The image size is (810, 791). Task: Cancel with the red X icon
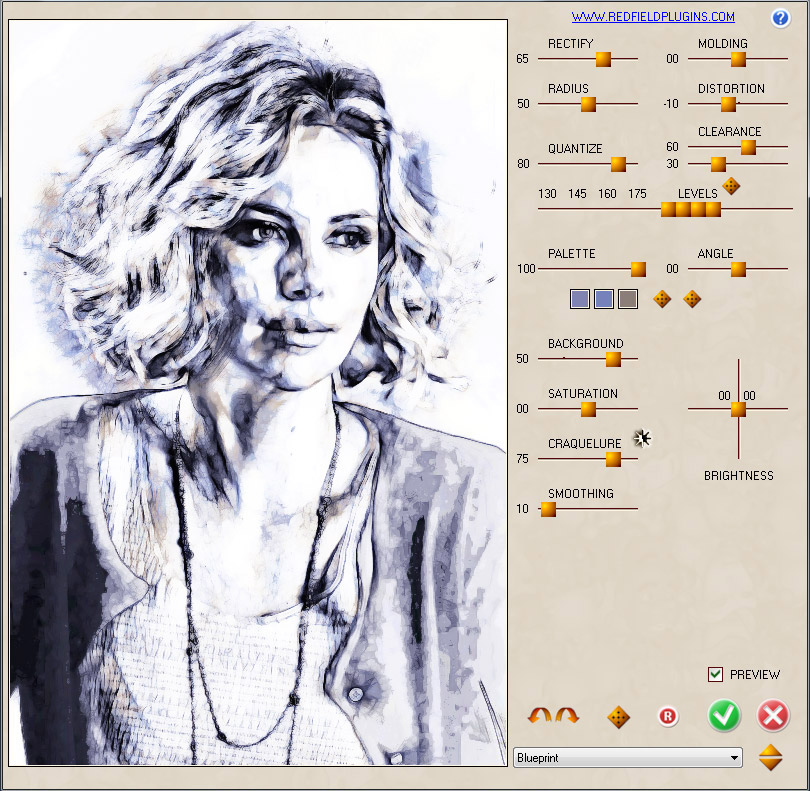coord(773,716)
